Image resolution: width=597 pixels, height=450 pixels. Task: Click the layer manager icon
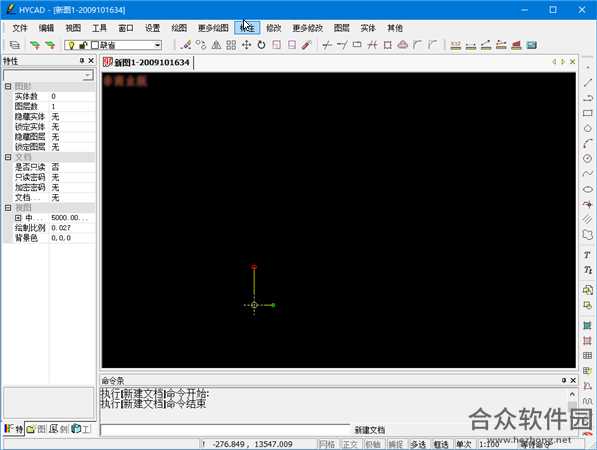tap(14, 45)
